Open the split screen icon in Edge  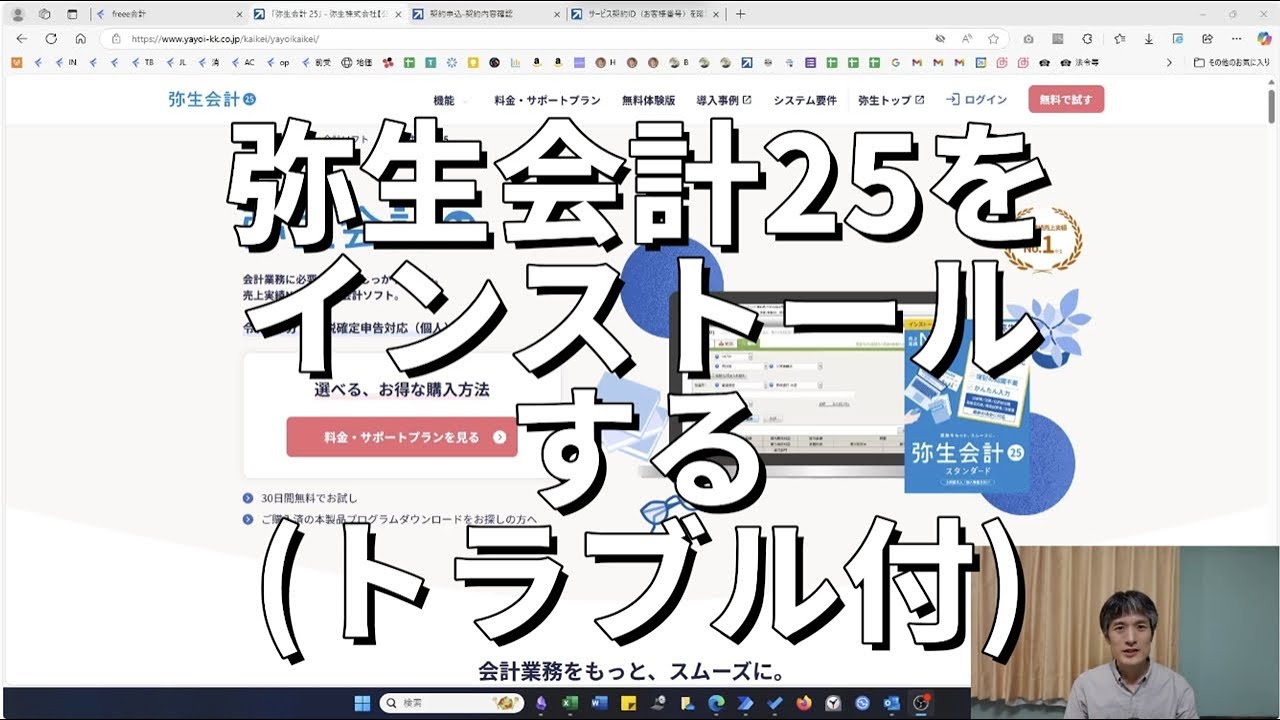(x=1177, y=39)
